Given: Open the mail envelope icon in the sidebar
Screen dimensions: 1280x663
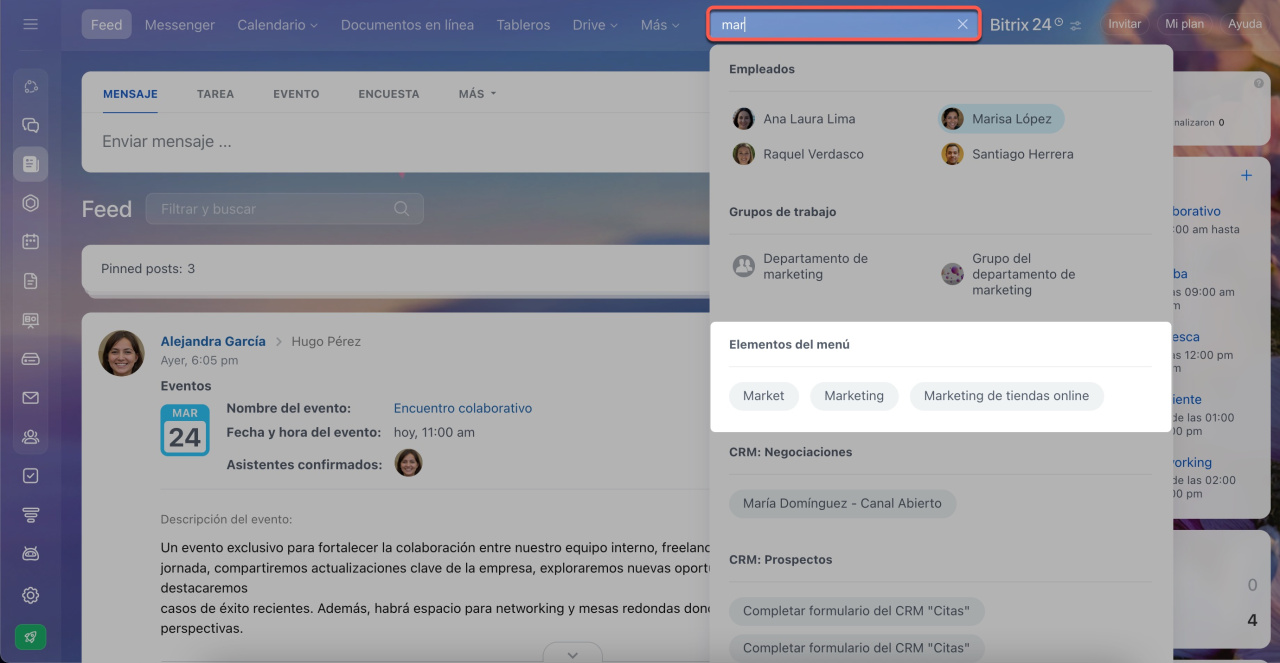Looking at the screenshot, I should [x=30, y=398].
